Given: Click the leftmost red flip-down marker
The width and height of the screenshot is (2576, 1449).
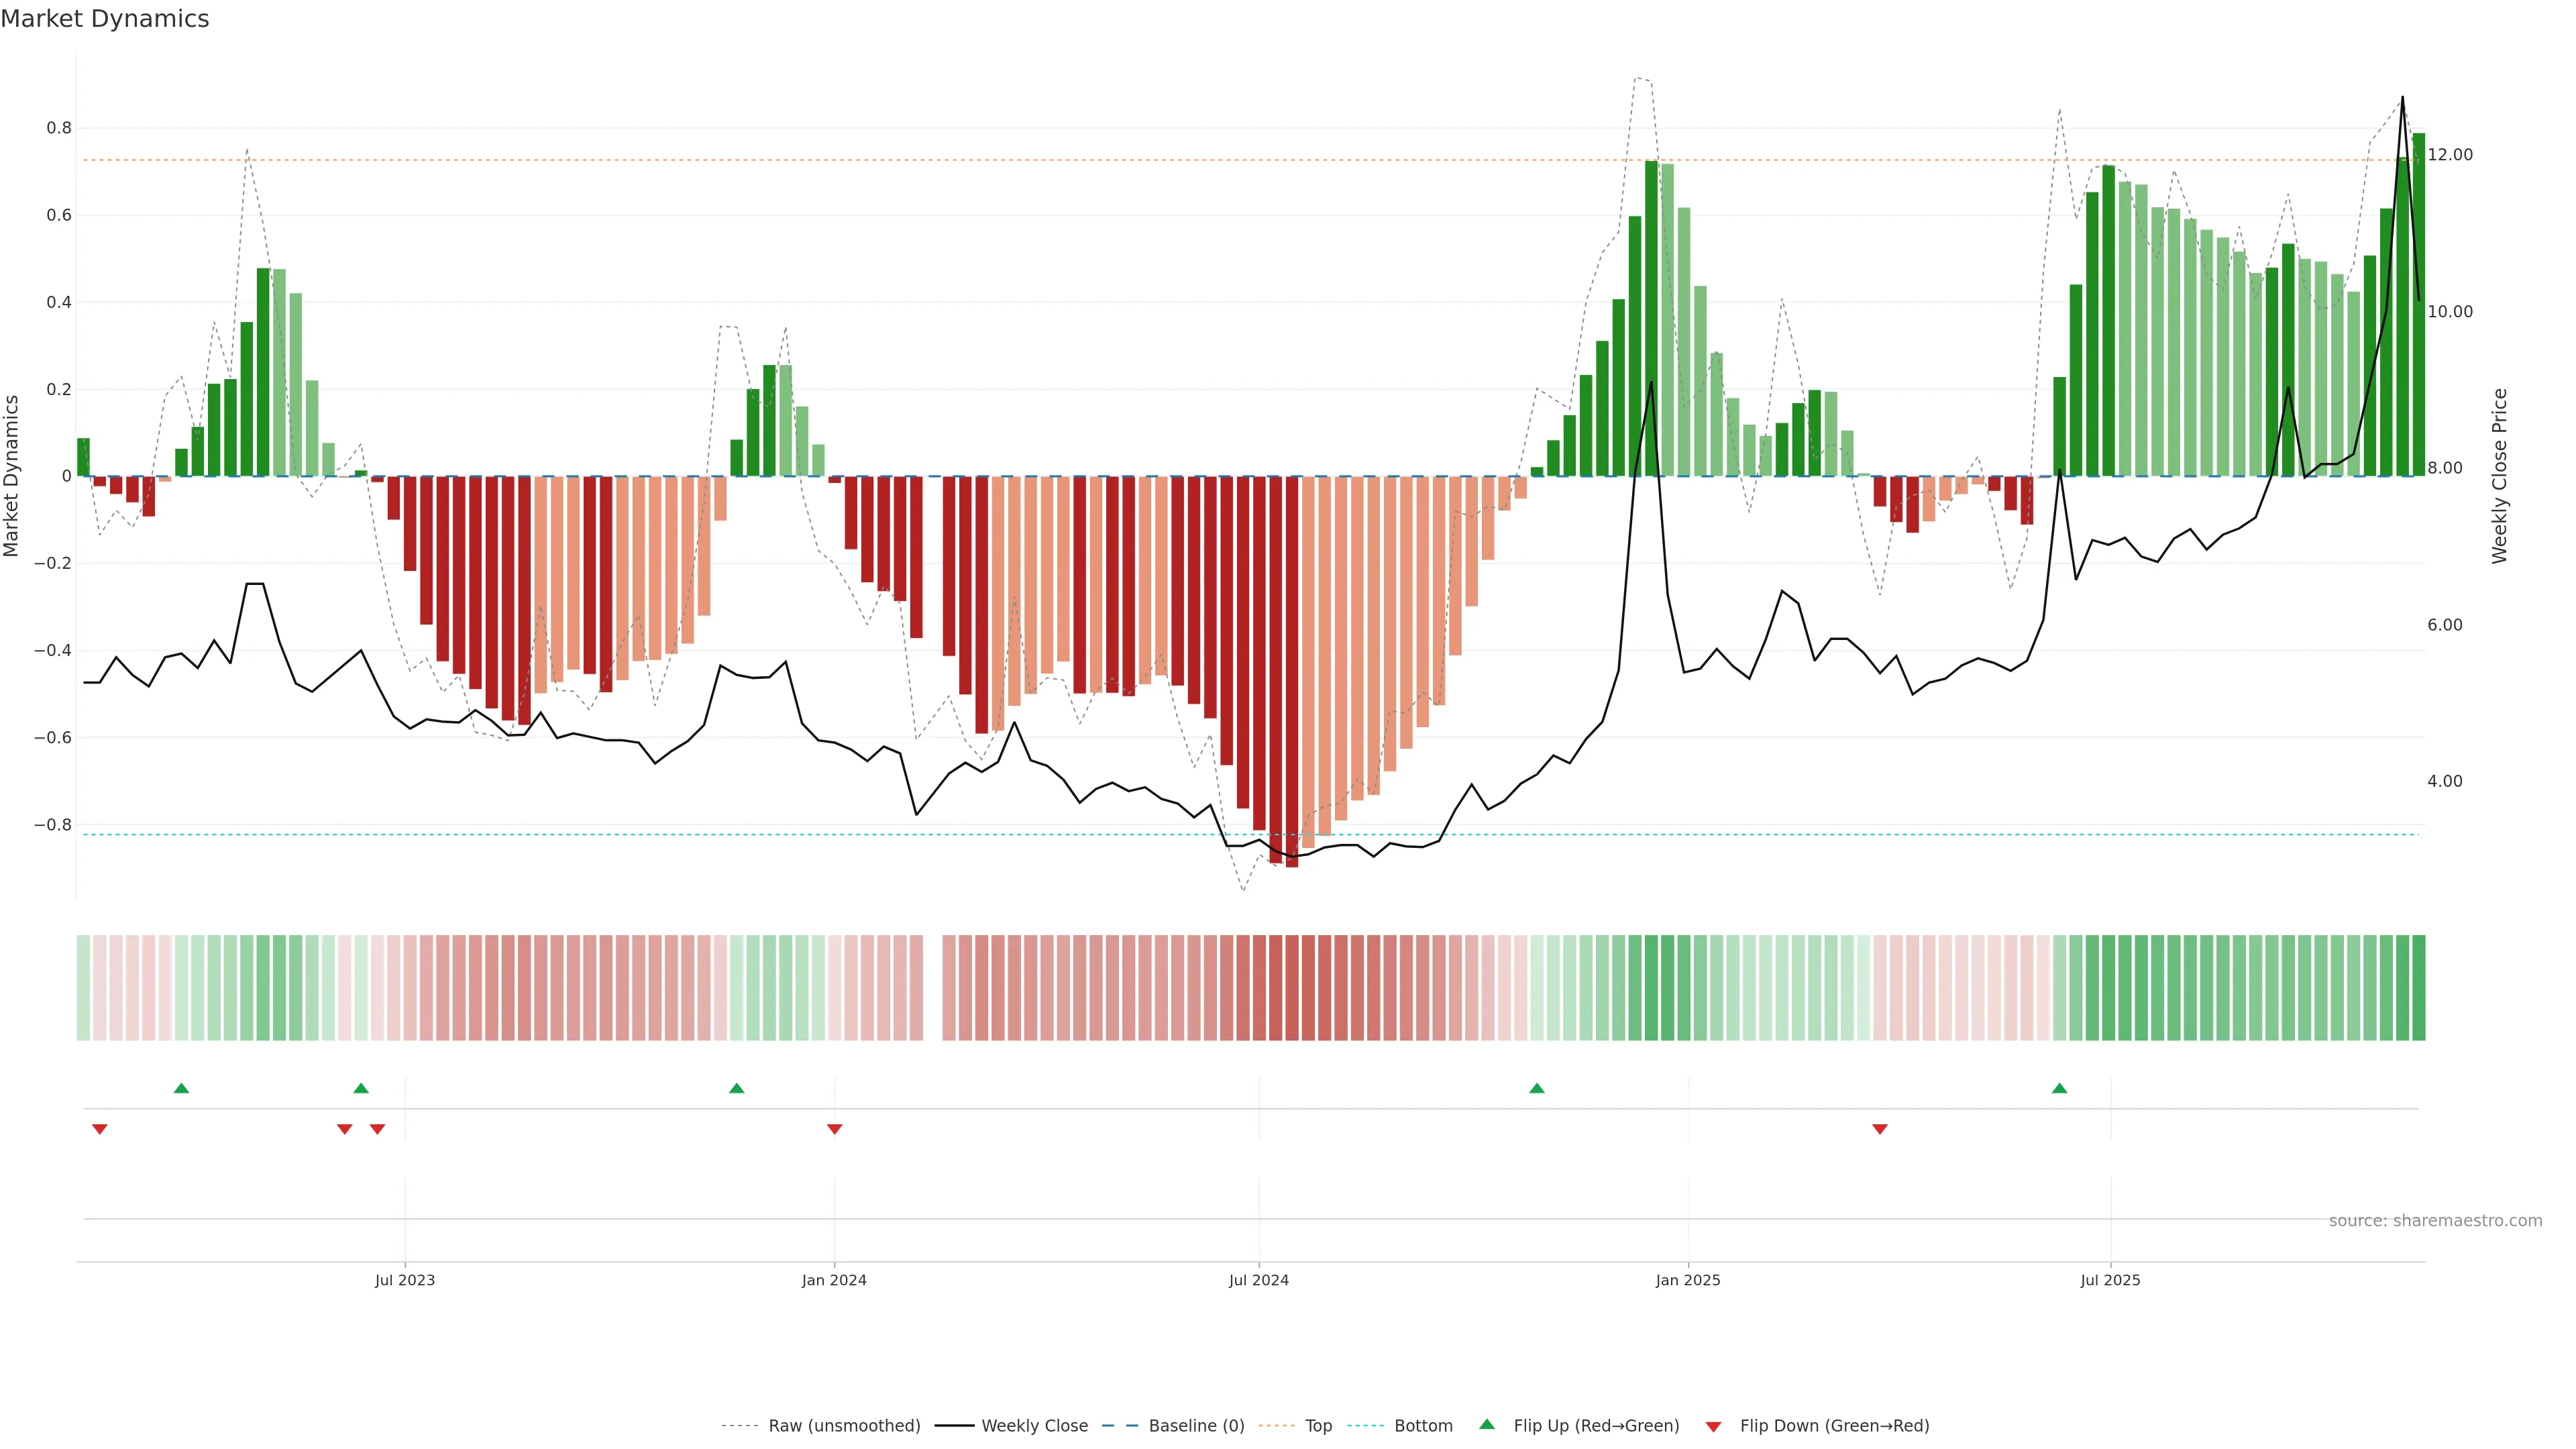Looking at the screenshot, I should pos(99,1129).
